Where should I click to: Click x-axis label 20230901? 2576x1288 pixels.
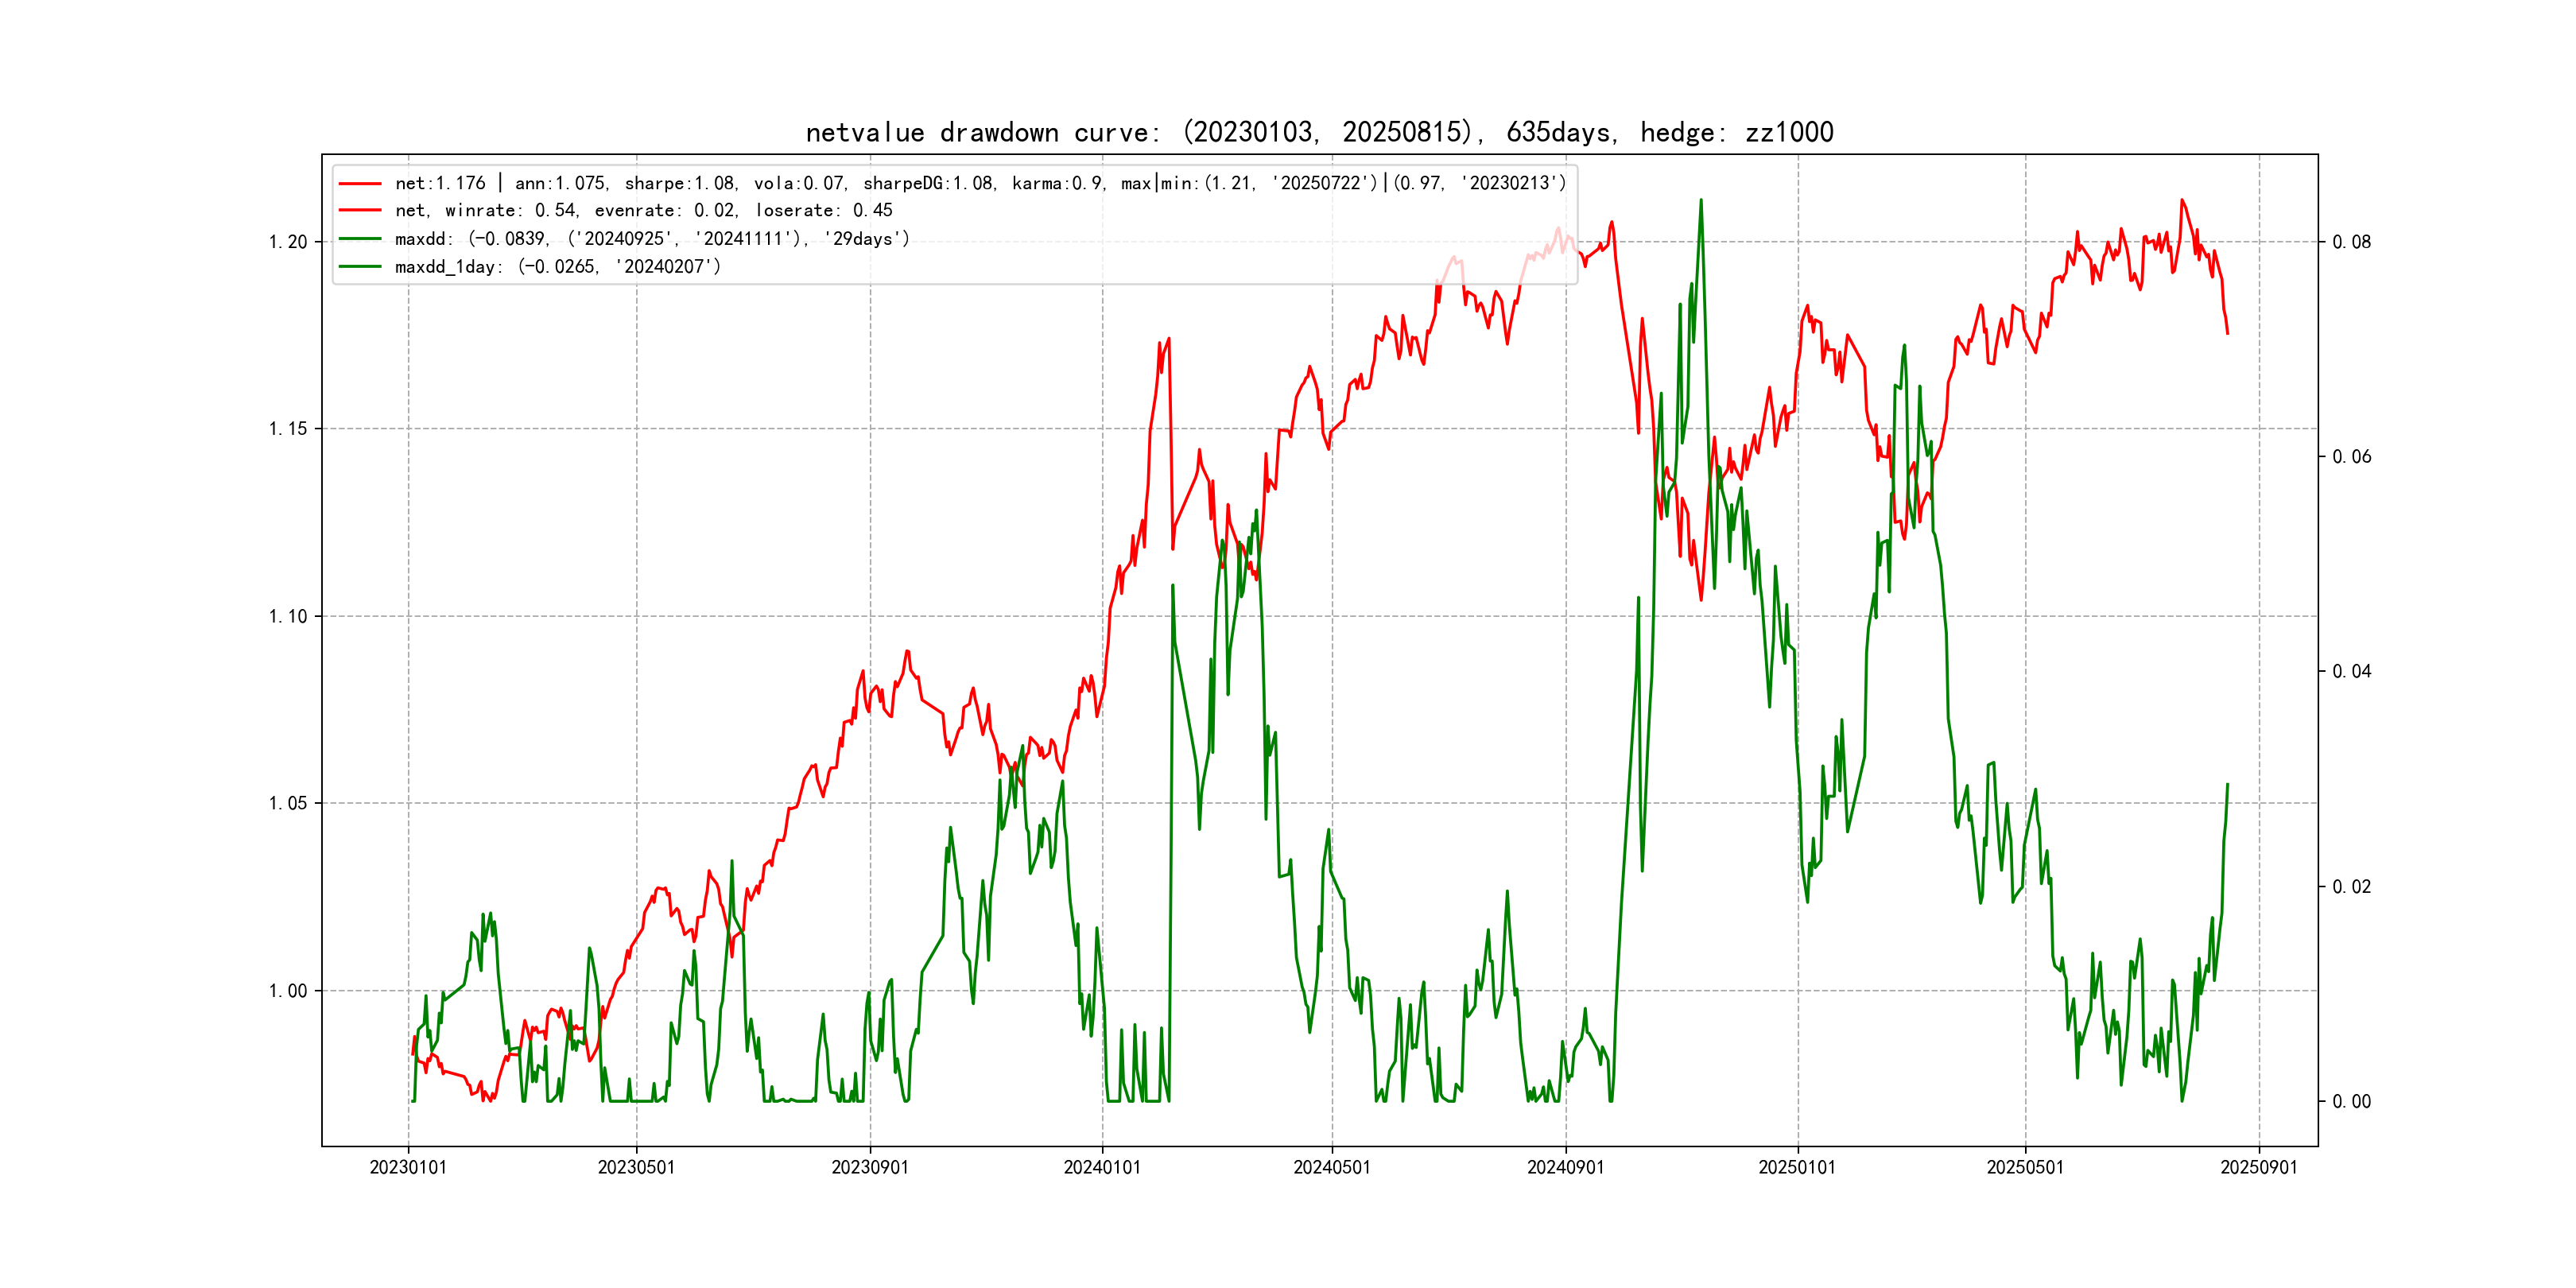pyautogui.click(x=870, y=1167)
